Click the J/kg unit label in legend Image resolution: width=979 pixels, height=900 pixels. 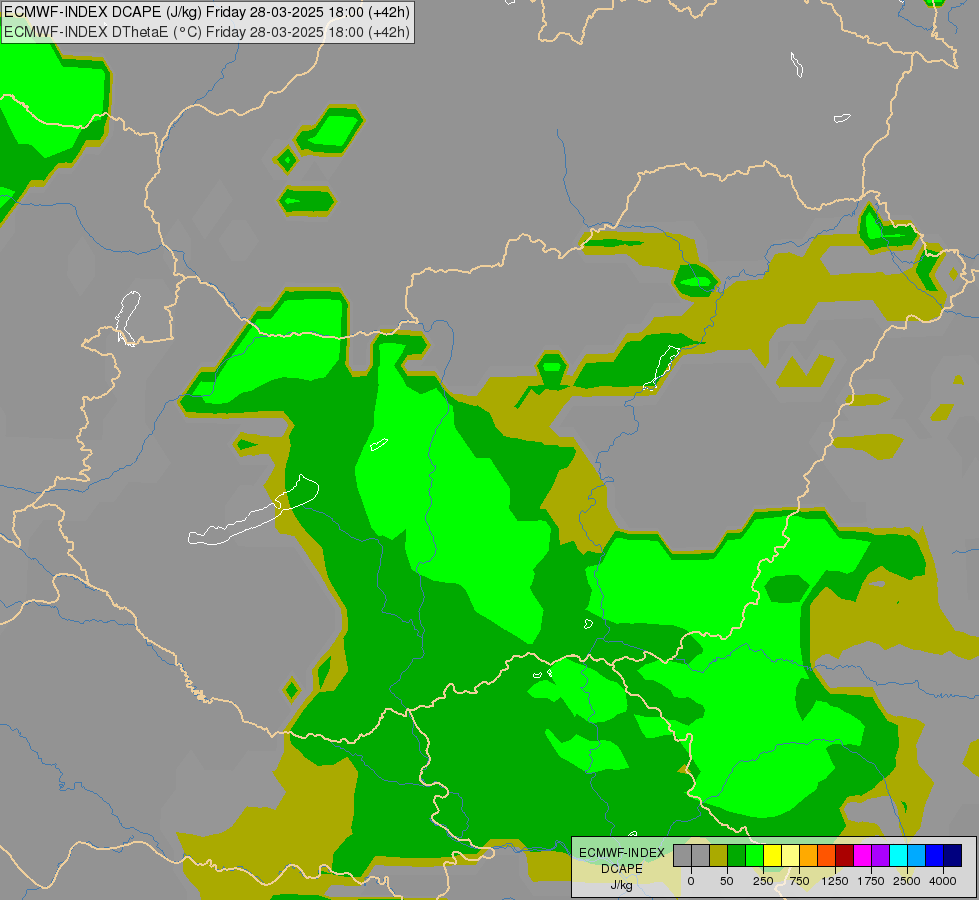pyautogui.click(x=621, y=885)
